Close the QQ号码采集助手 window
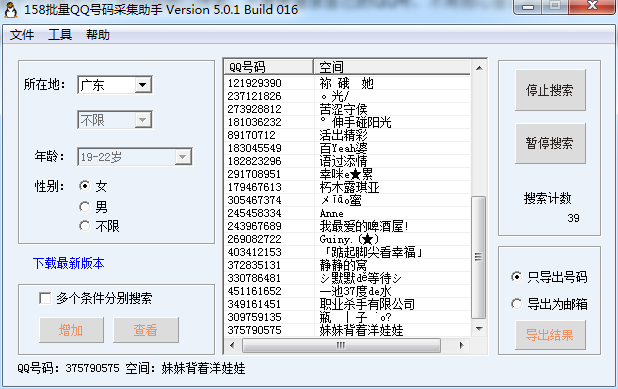The width and height of the screenshot is (618, 389). coord(592,6)
